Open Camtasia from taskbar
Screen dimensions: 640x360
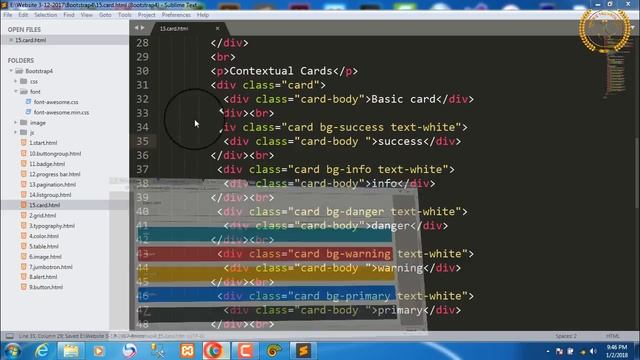click(245, 351)
